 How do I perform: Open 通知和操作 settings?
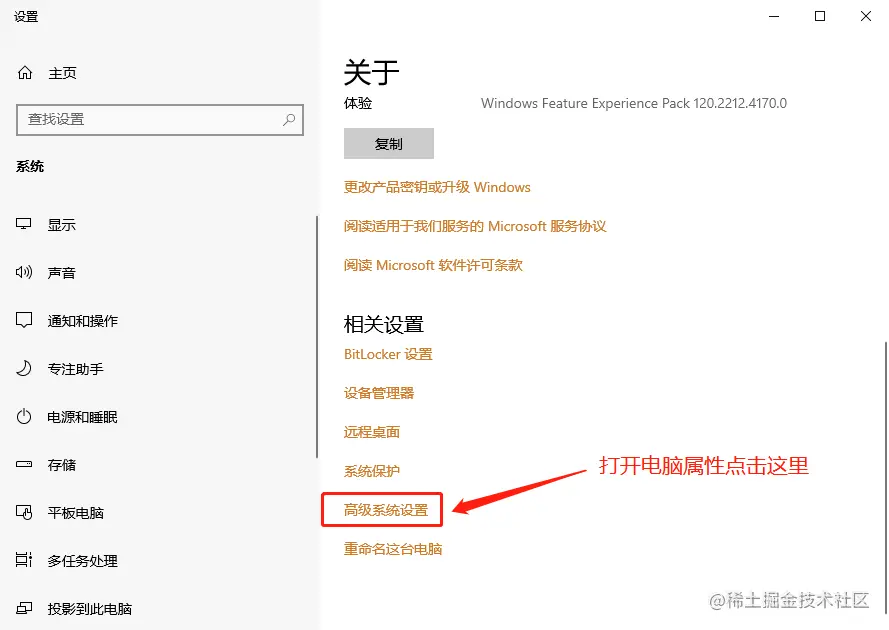click(x=83, y=321)
